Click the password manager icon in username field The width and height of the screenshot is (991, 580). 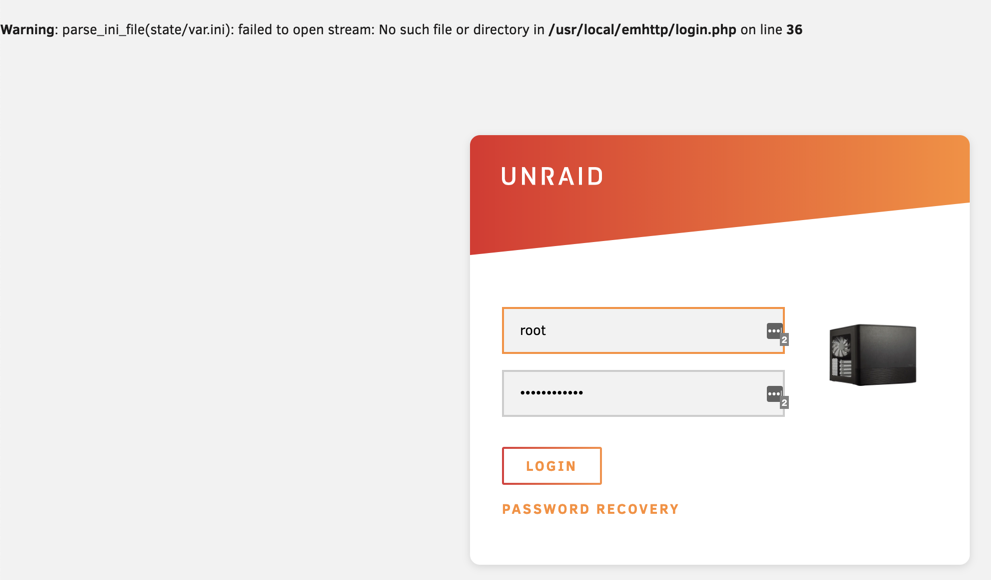(774, 331)
